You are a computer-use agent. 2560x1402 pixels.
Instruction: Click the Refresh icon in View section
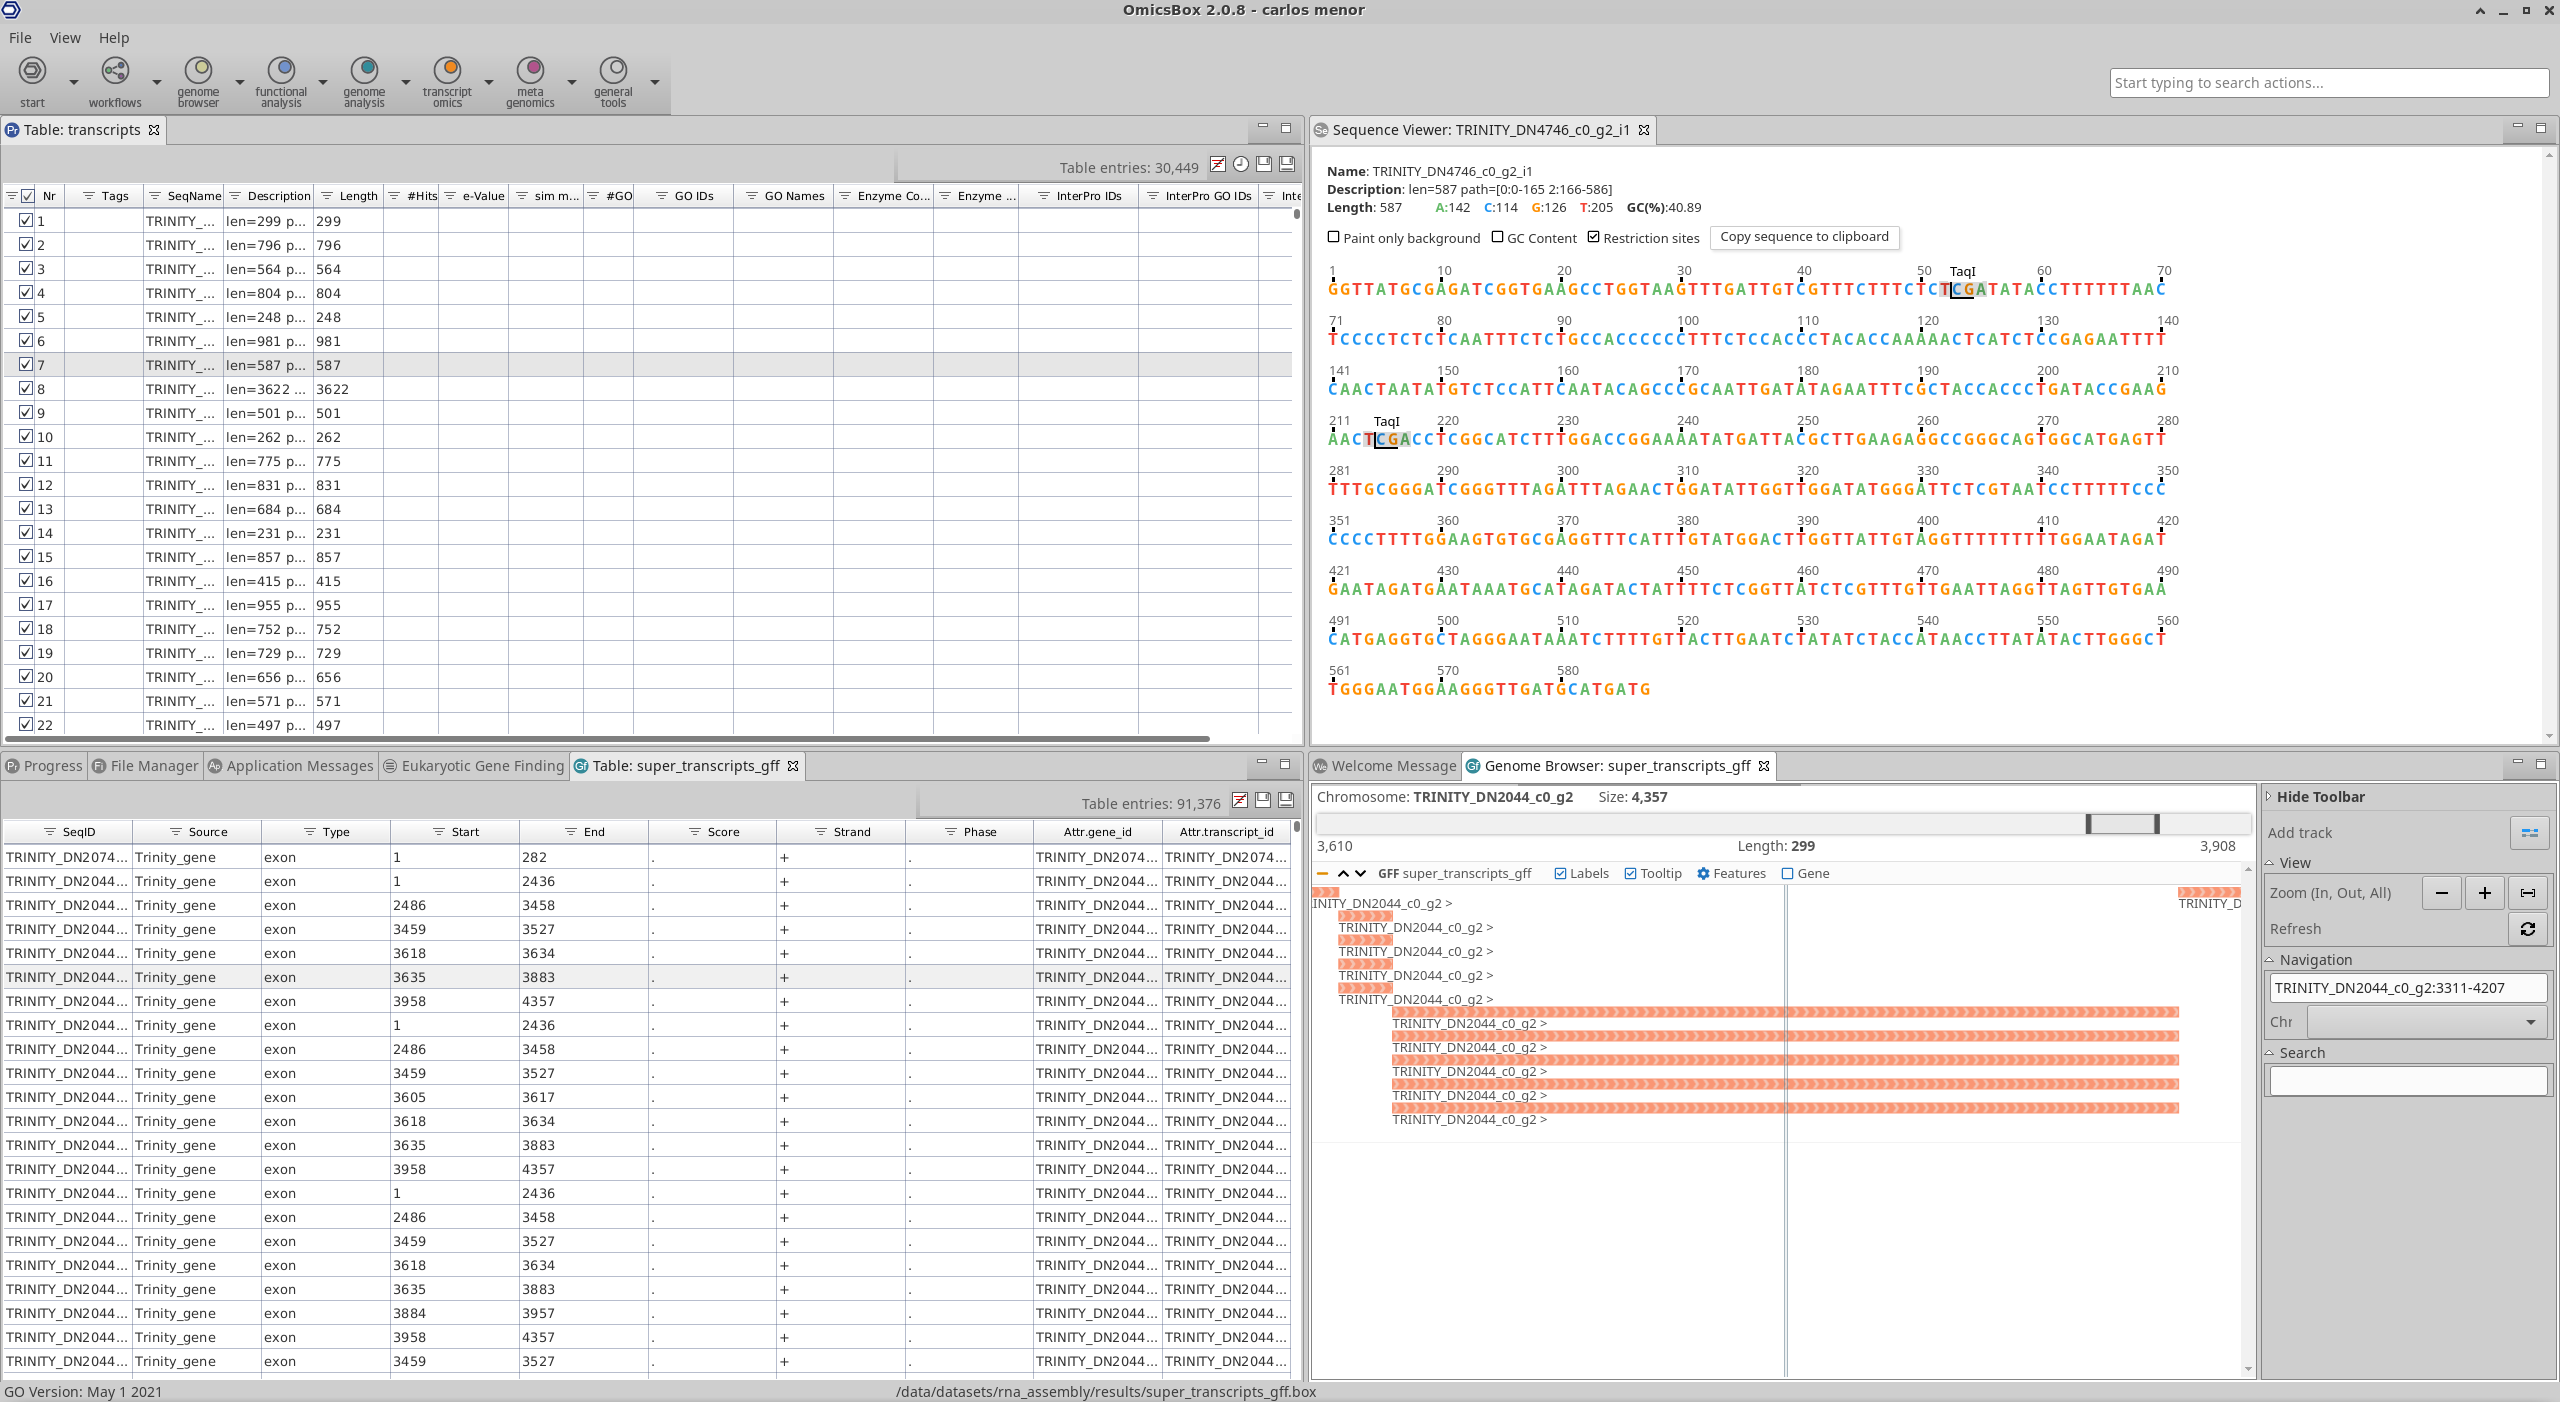(2527, 929)
